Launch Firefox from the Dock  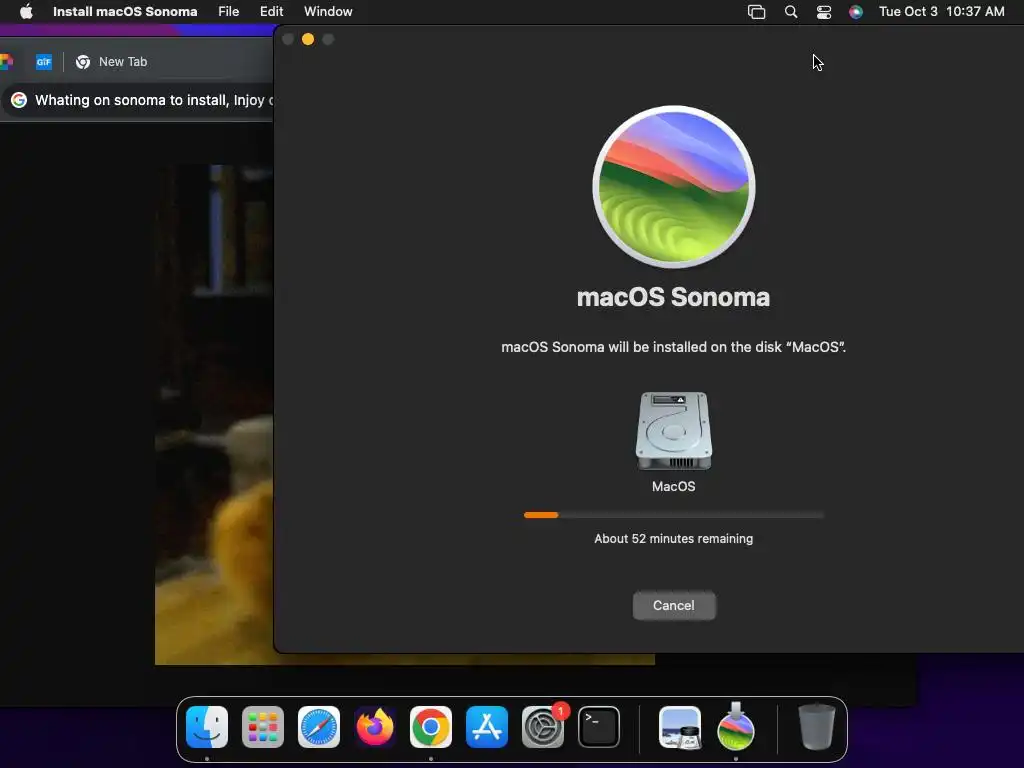pyautogui.click(x=375, y=727)
